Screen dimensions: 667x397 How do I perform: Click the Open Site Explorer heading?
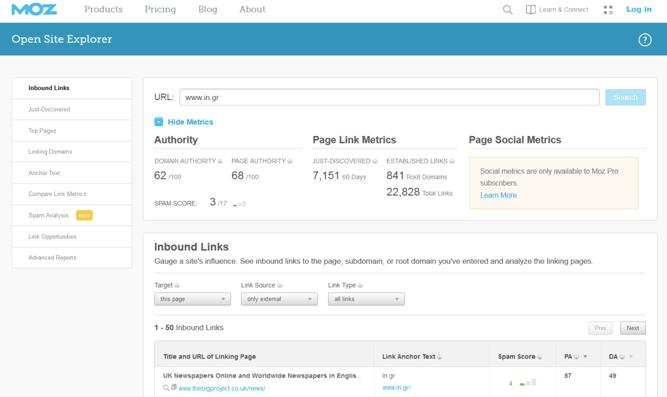(x=62, y=39)
